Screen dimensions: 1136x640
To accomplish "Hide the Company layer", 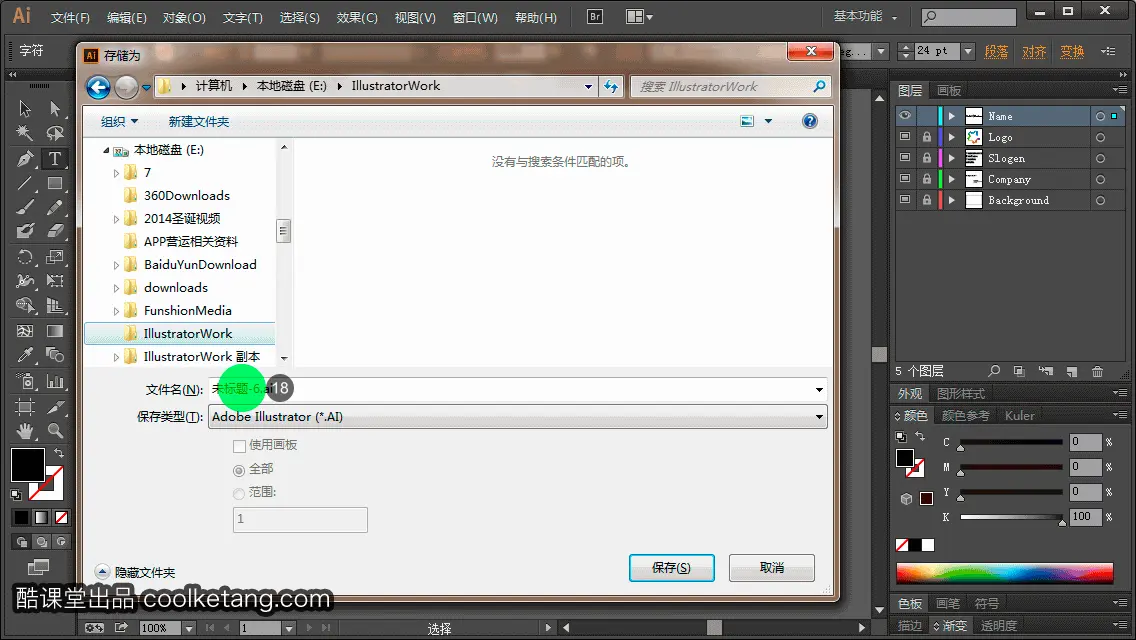I will [905, 179].
